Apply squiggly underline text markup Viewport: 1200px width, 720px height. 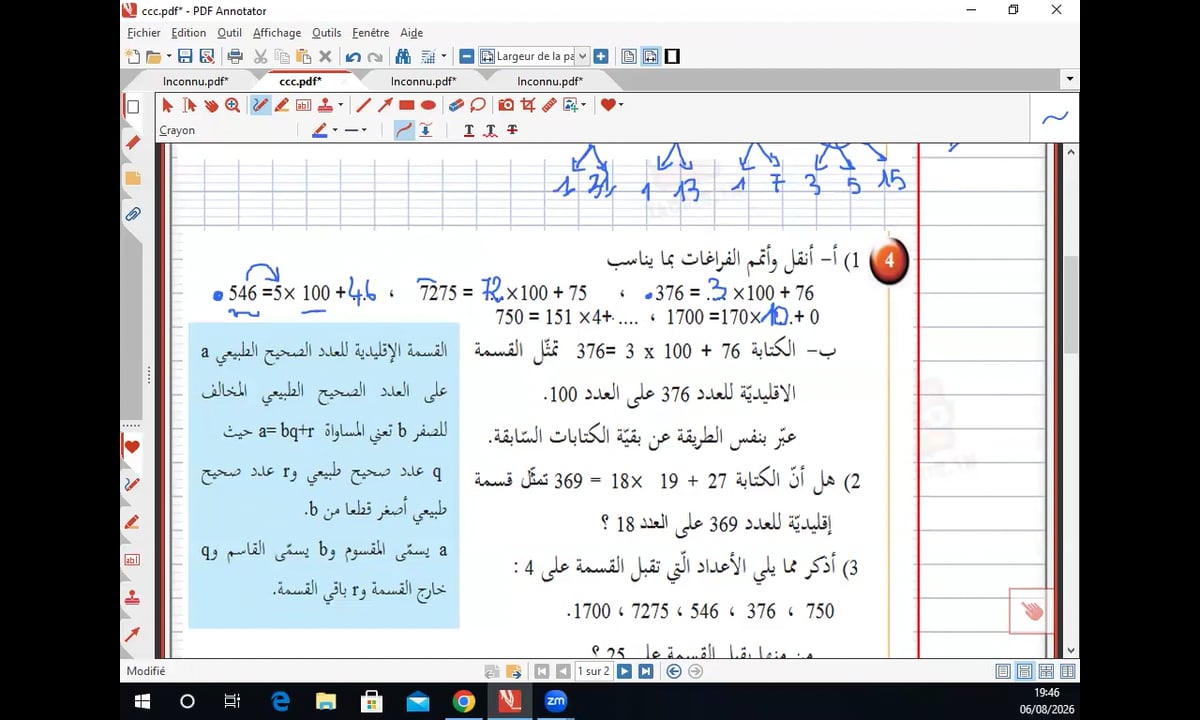point(490,130)
